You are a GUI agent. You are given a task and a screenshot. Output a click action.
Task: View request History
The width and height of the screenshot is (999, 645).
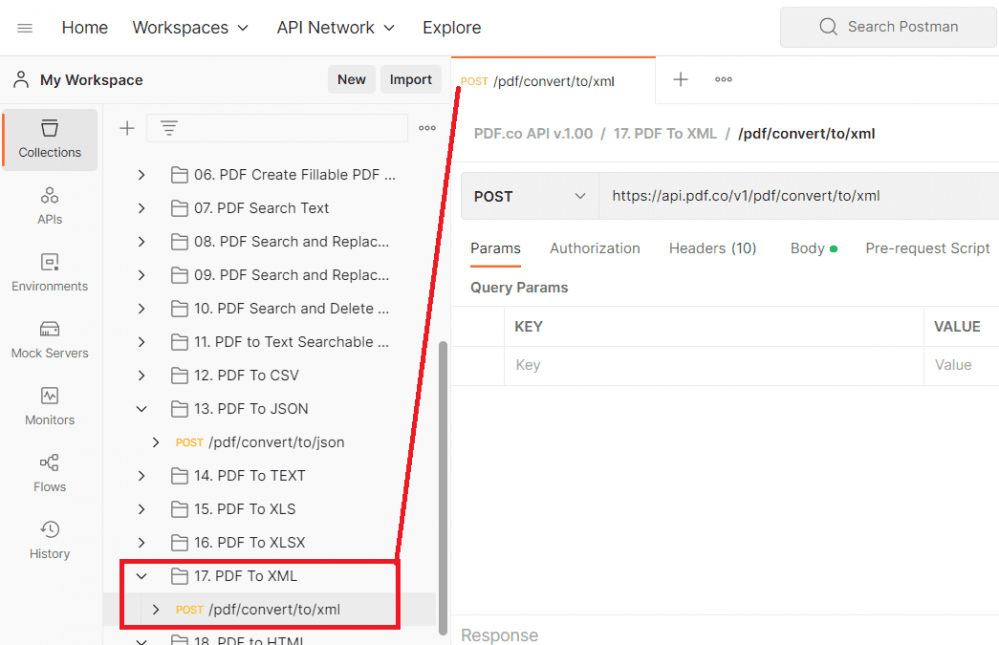pos(49,538)
